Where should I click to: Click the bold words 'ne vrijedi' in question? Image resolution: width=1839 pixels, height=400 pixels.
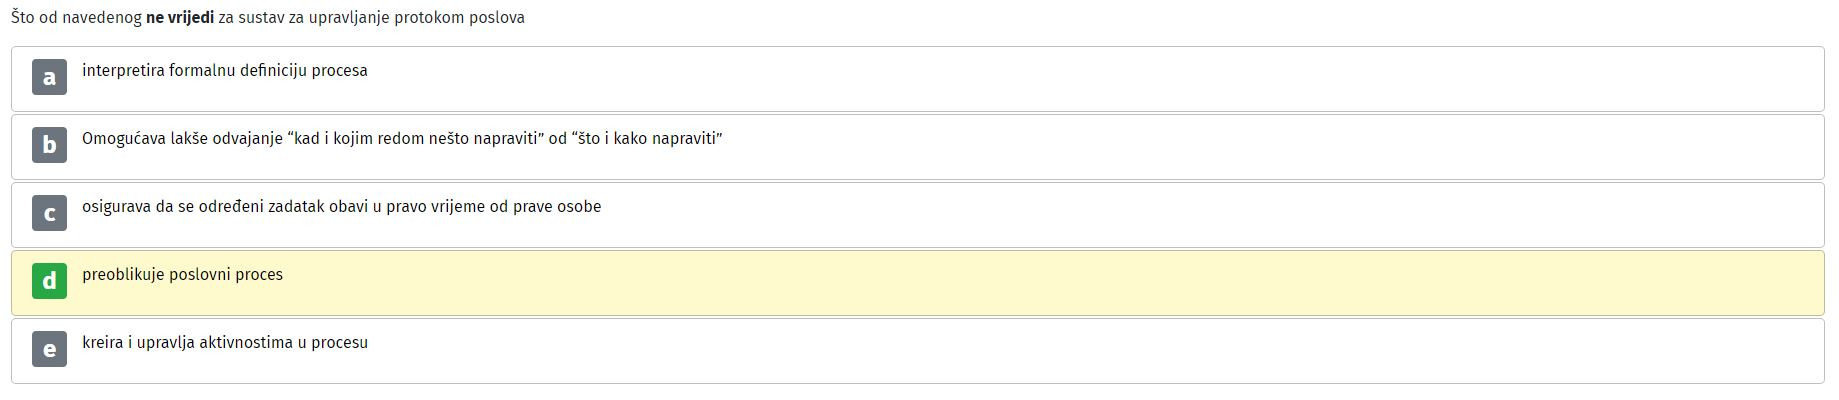click(x=180, y=18)
